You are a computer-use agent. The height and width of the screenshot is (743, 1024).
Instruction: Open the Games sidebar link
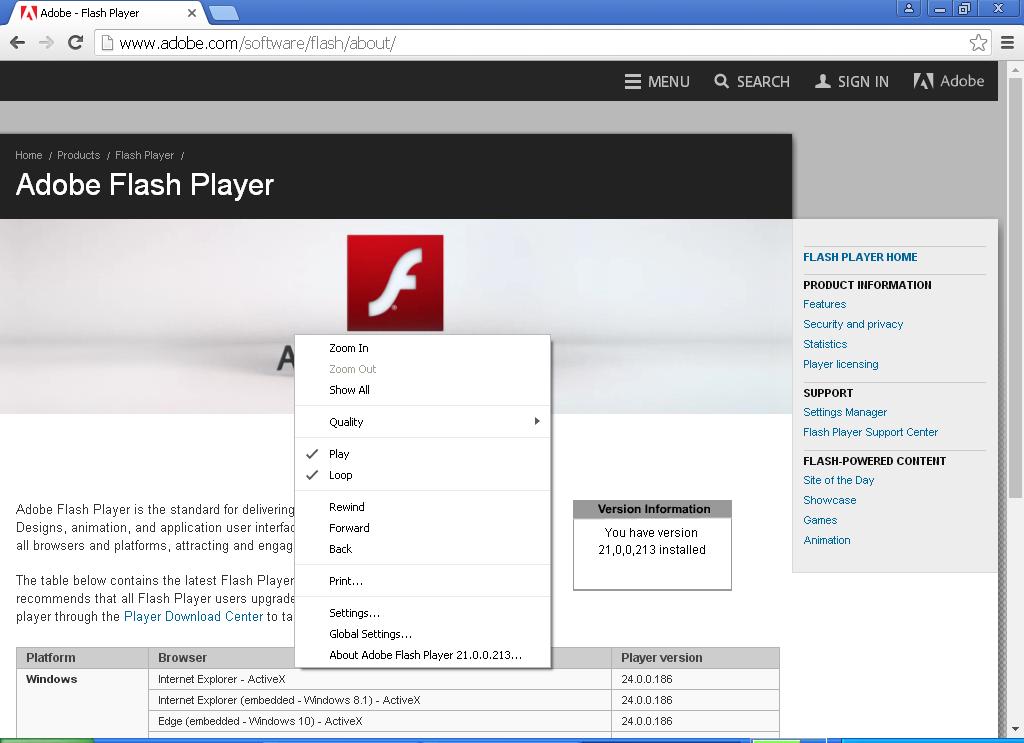coord(820,520)
